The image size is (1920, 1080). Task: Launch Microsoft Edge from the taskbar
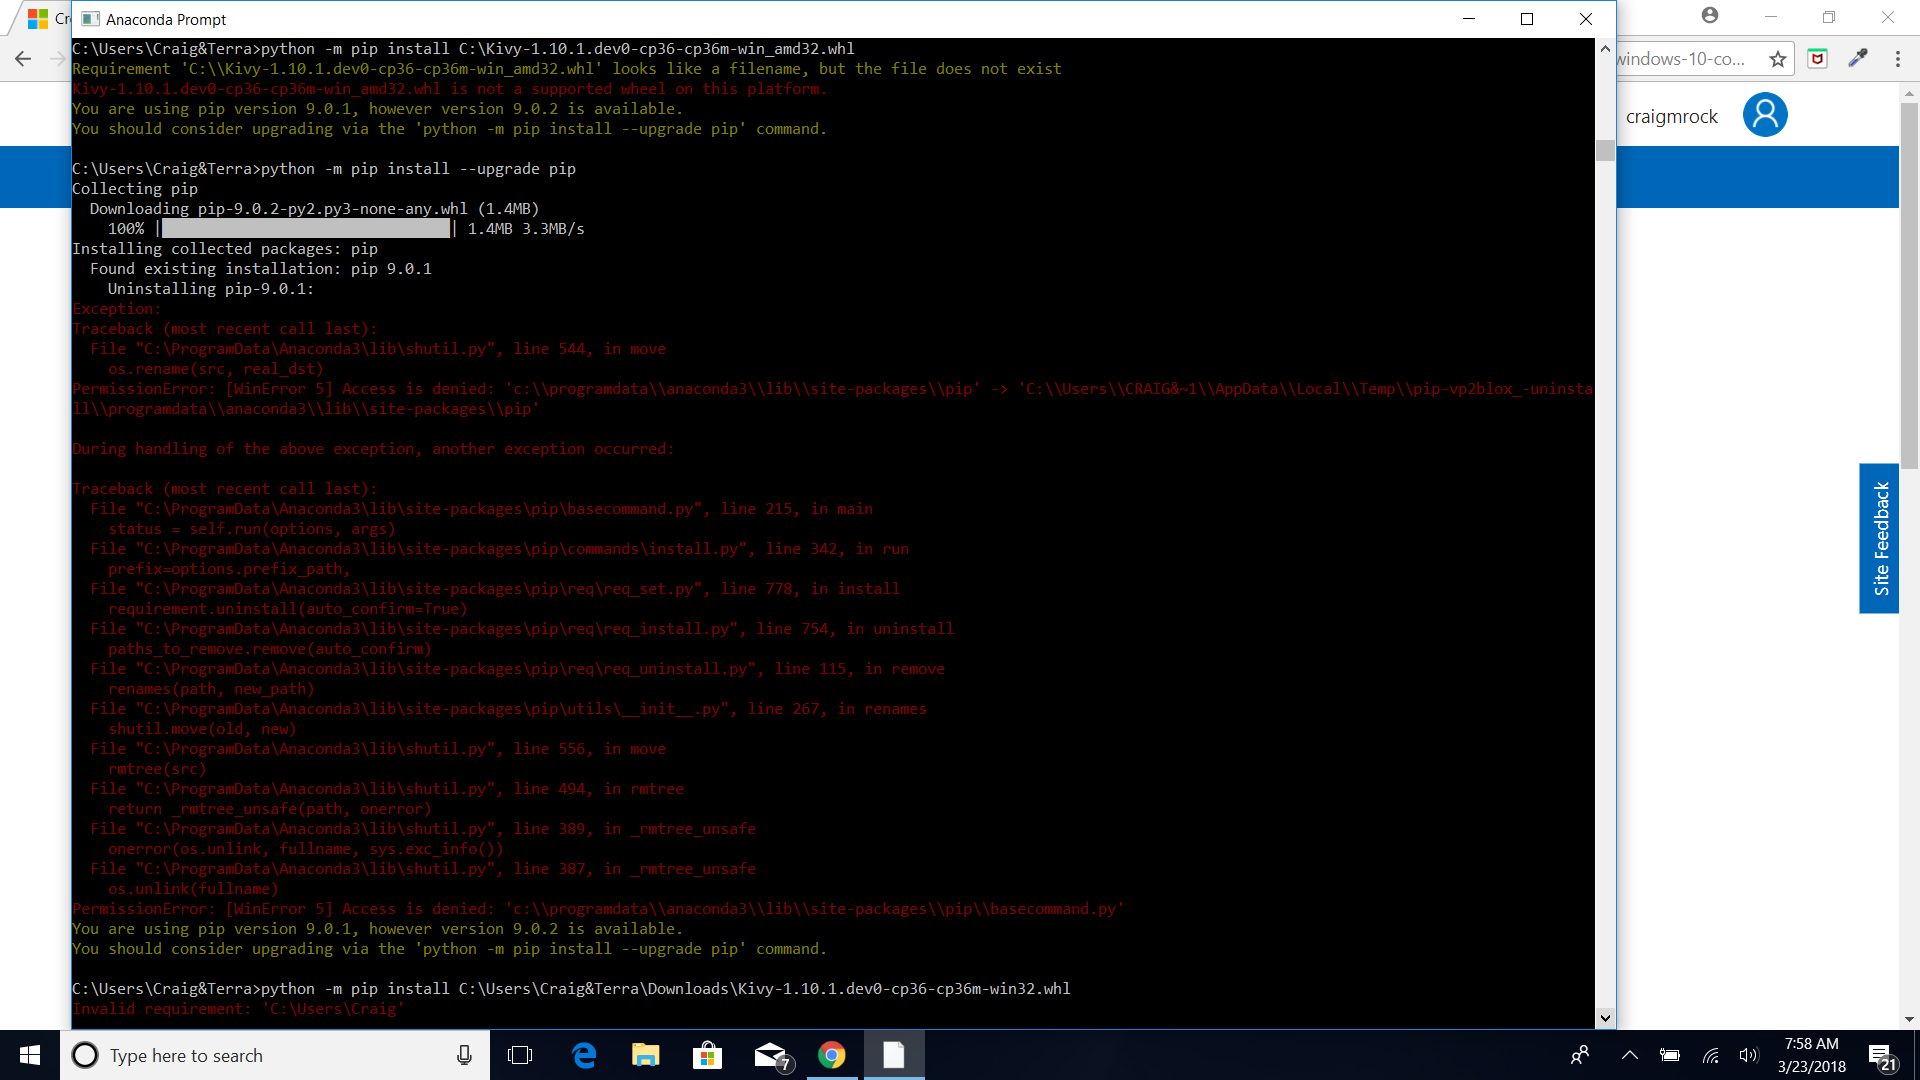pos(584,1055)
